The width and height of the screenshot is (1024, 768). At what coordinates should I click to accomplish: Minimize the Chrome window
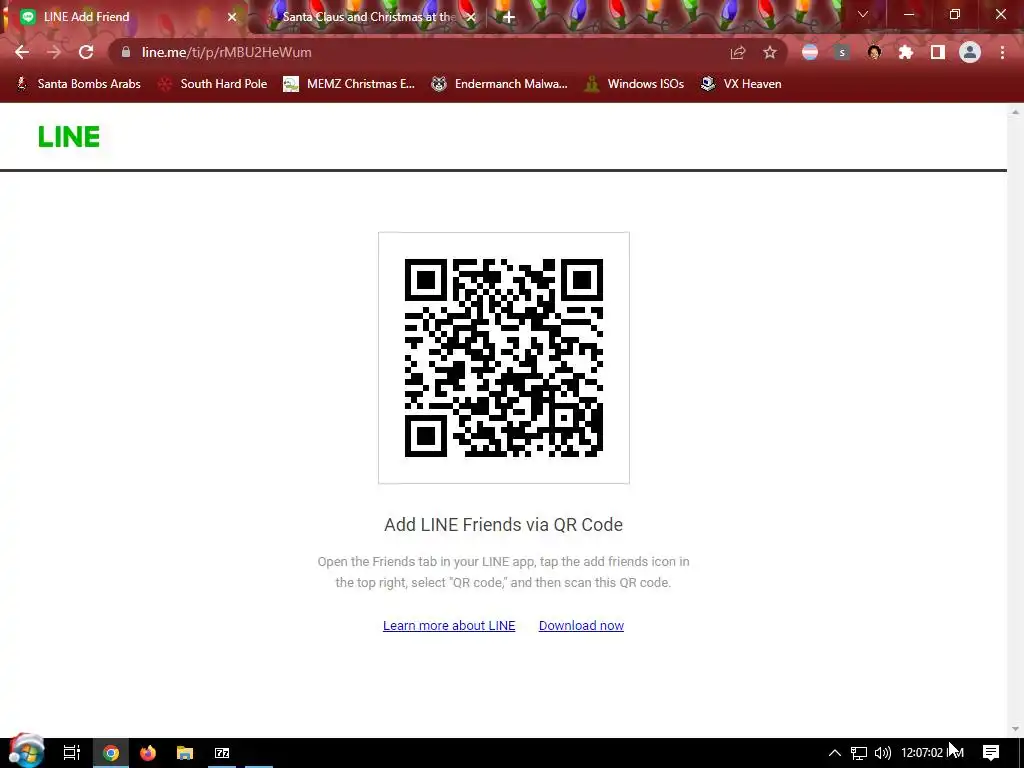[909, 14]
